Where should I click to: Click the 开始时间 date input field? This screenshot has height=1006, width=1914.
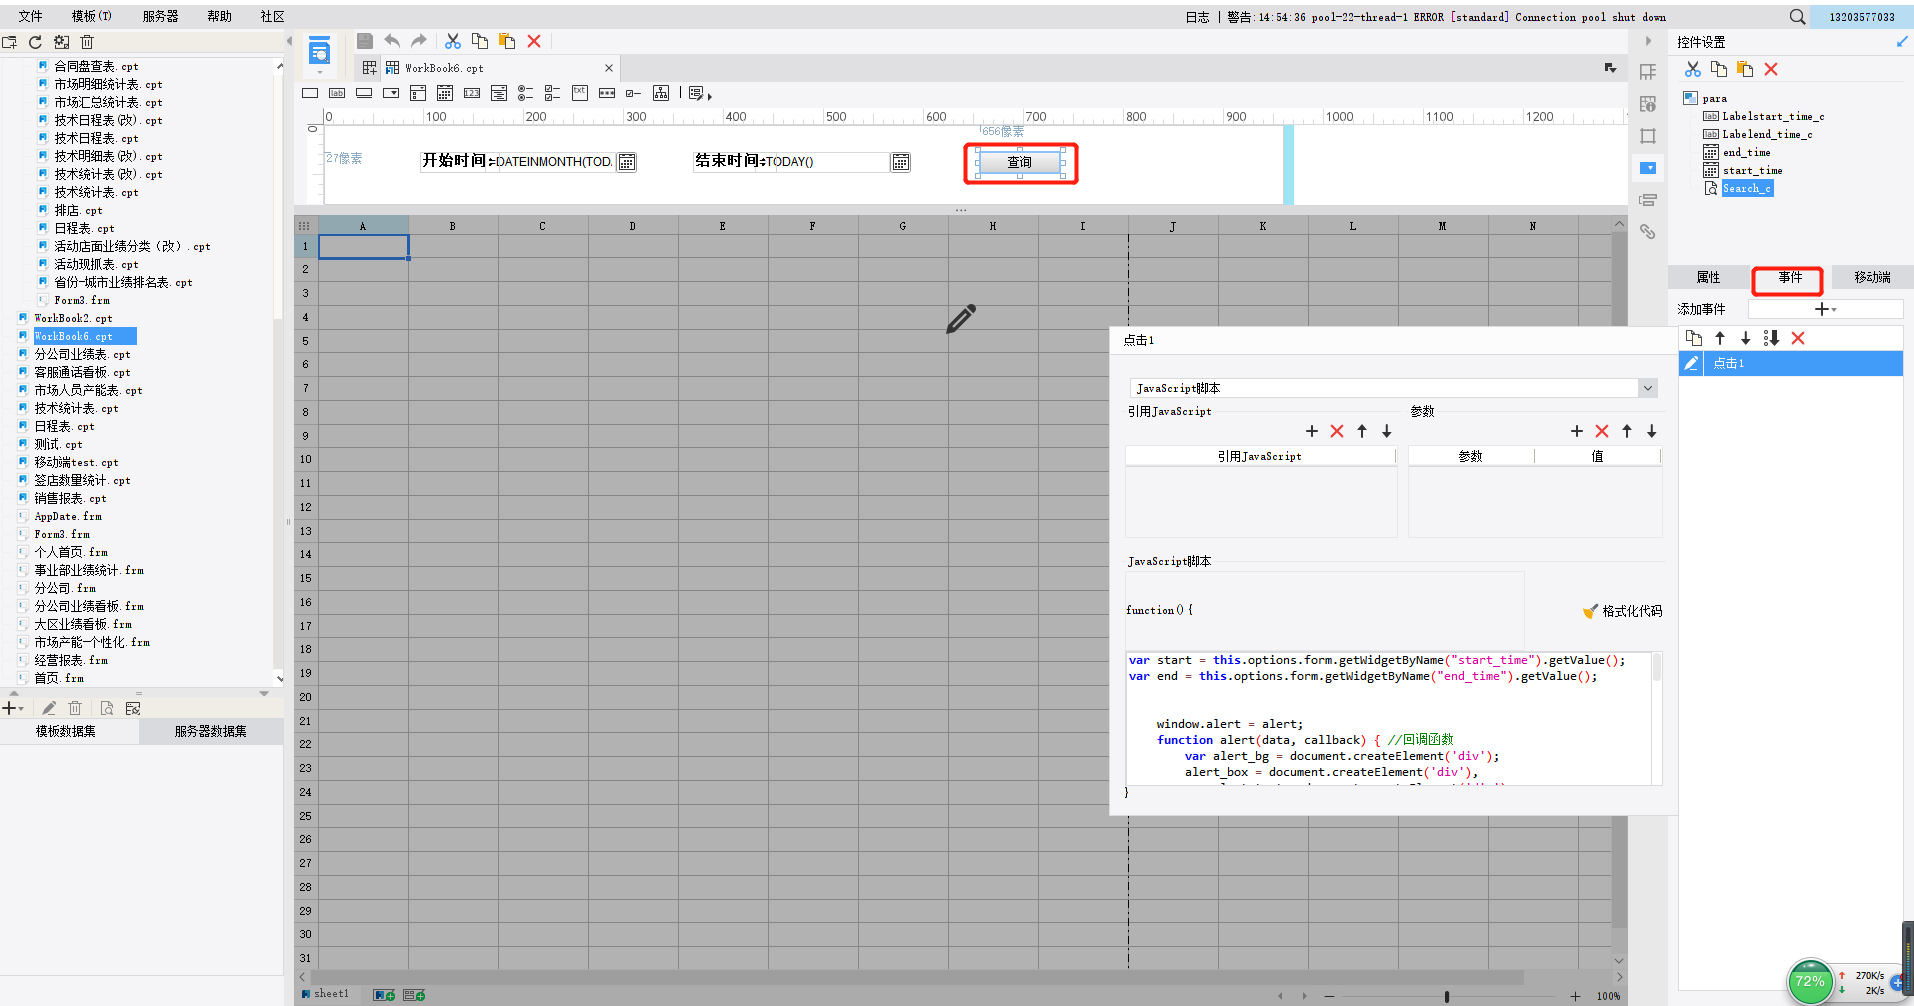click(555, 162)
